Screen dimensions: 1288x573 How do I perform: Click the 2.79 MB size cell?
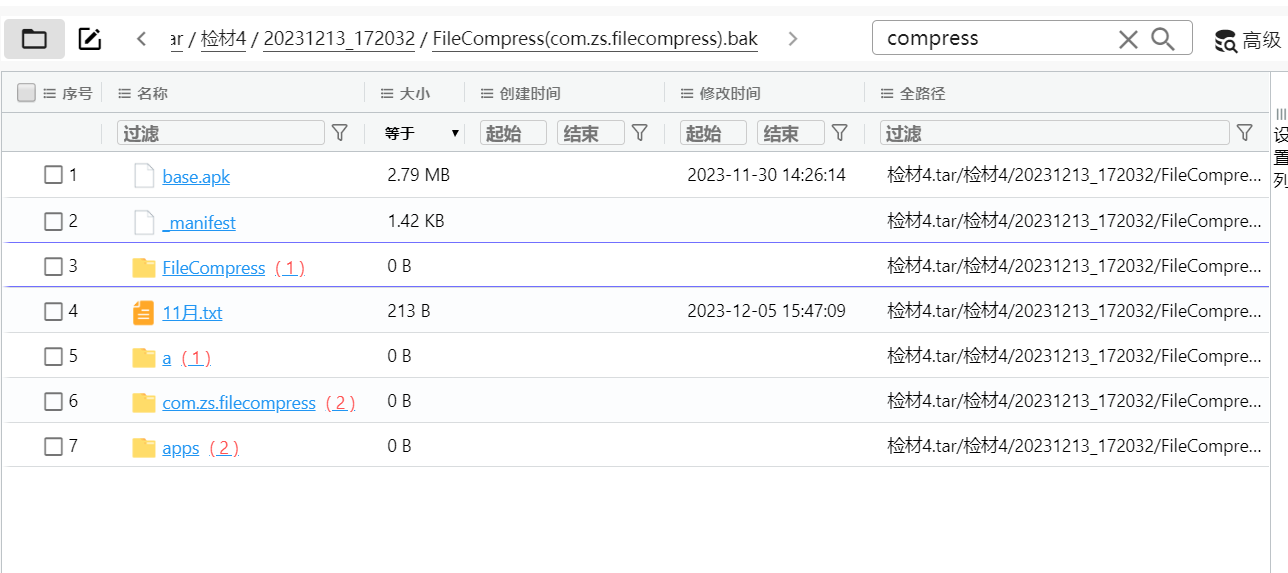point(419,175)
